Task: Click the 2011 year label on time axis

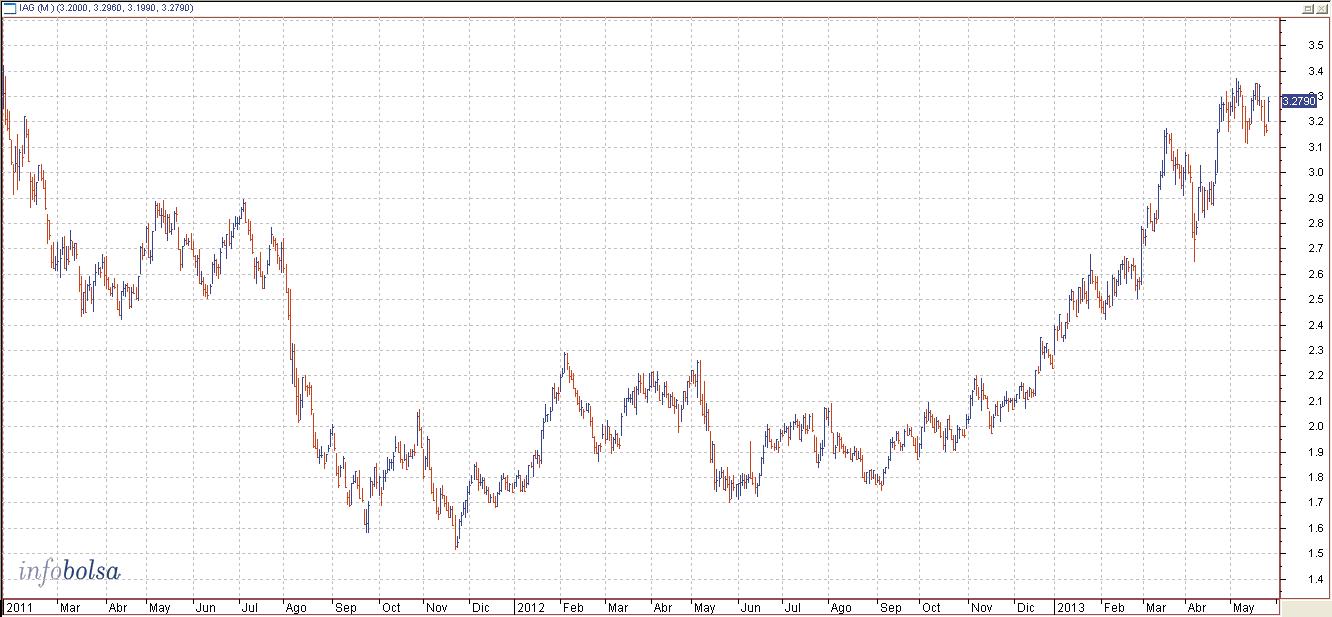Action: pyautogui.click(x=18, y=608)
